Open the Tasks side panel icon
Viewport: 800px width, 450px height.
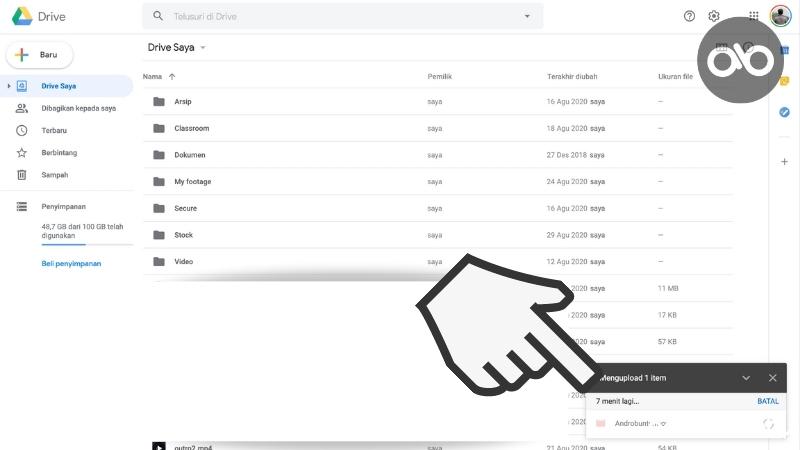784,112
